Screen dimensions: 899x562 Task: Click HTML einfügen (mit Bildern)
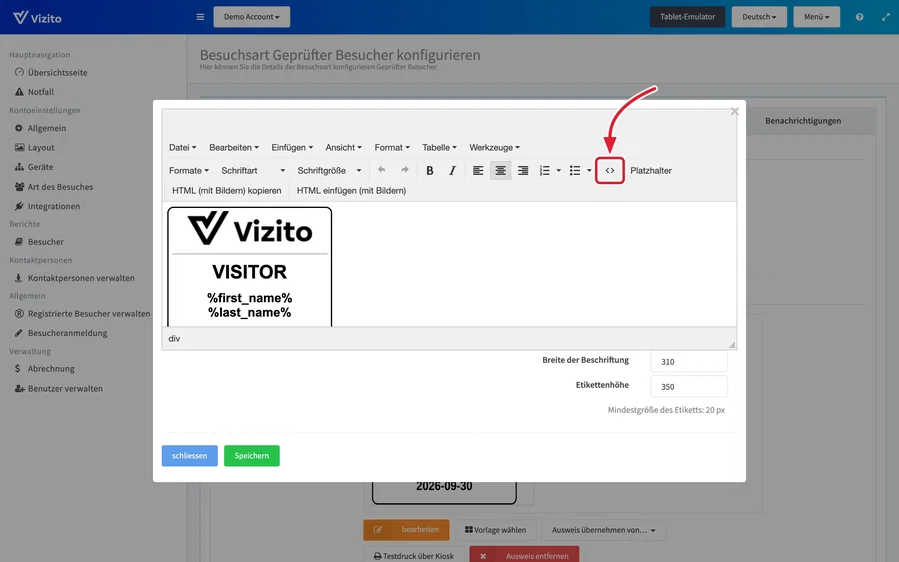pos(351,190)
